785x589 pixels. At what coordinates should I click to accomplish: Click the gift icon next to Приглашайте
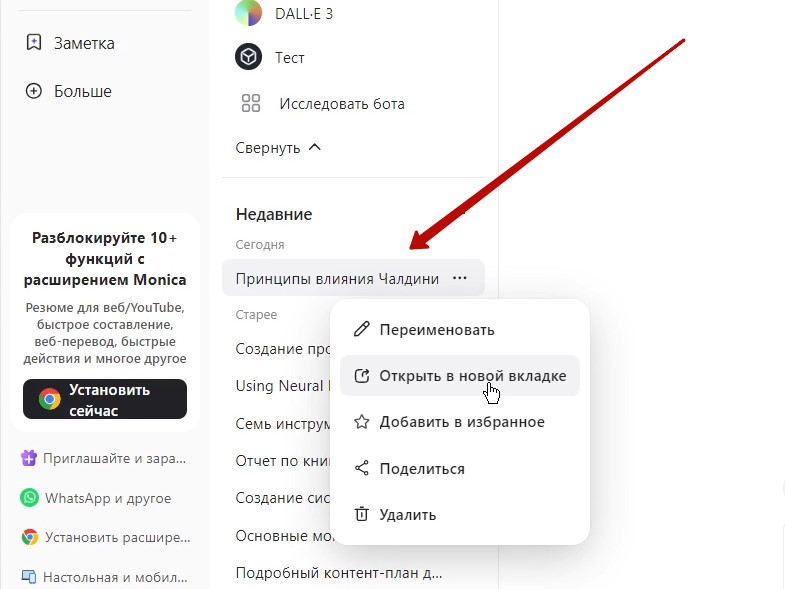point(30,458)
